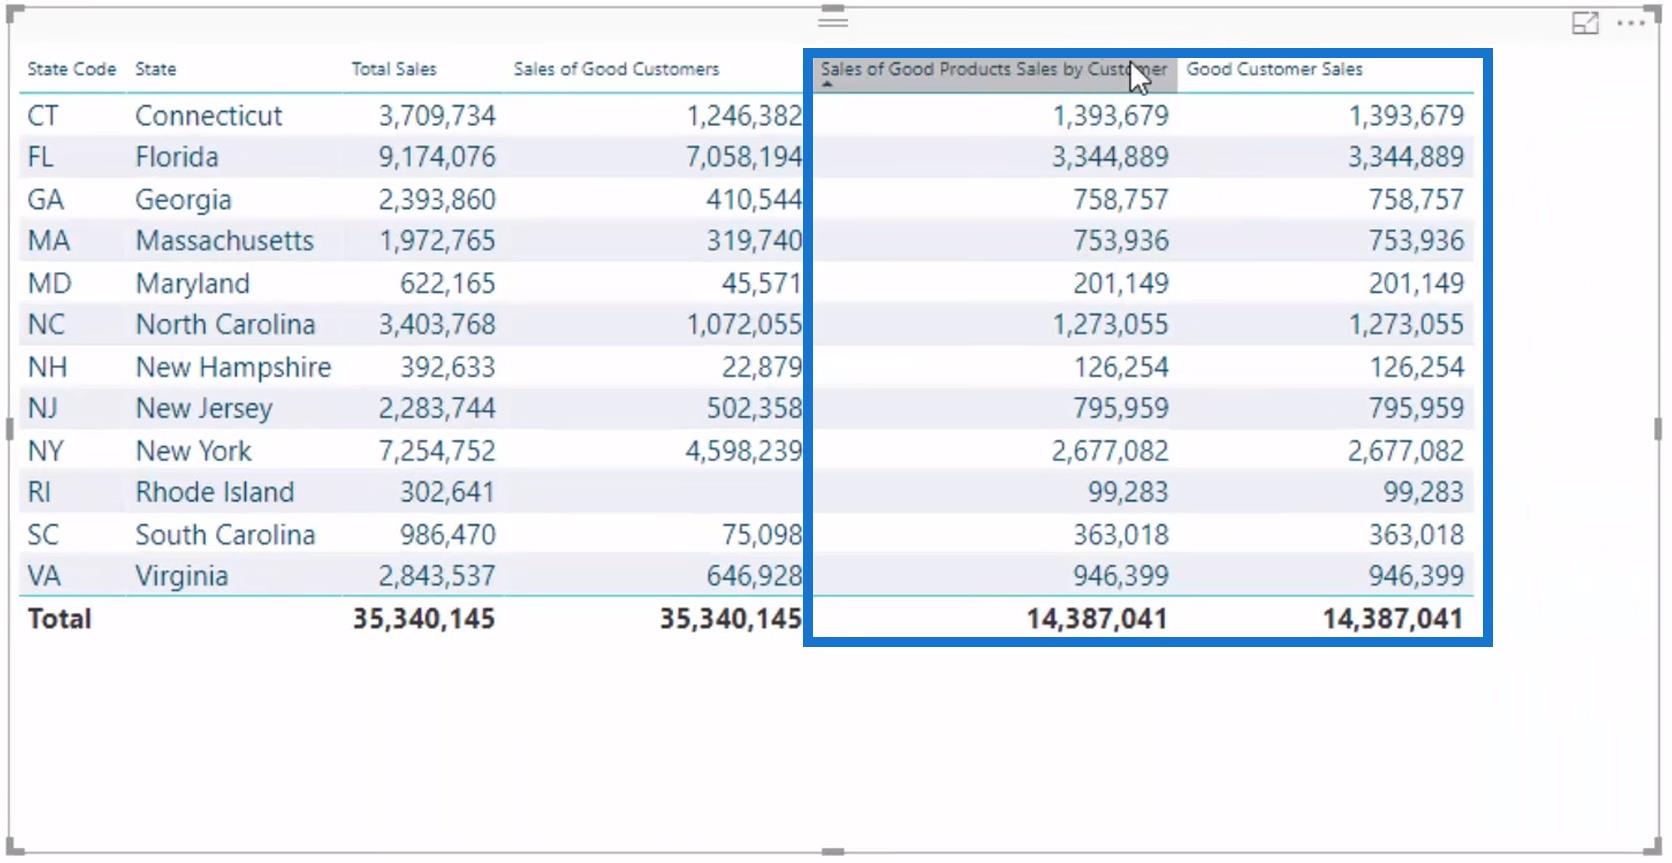Click Good Customers value 75,098

click(x=762, y=535)
